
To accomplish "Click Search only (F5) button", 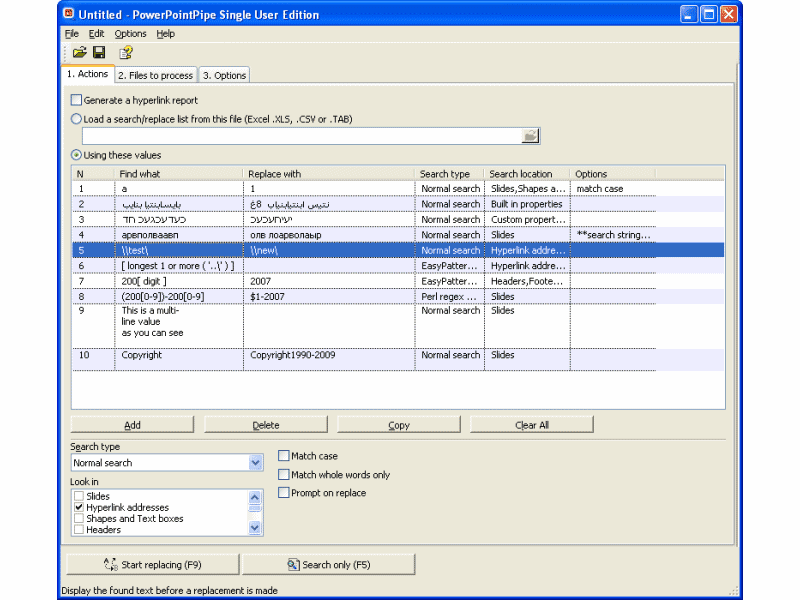I will tap(329, 564).
